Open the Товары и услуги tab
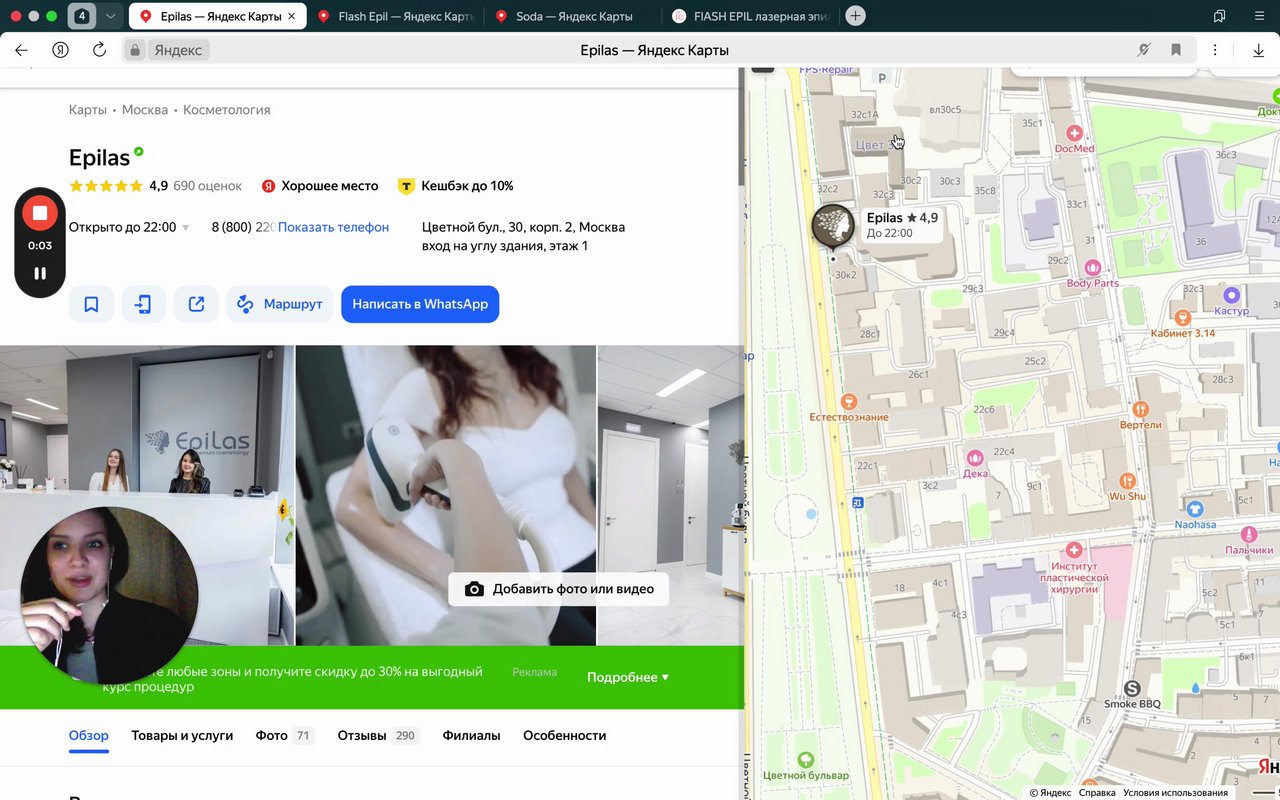 182,735
